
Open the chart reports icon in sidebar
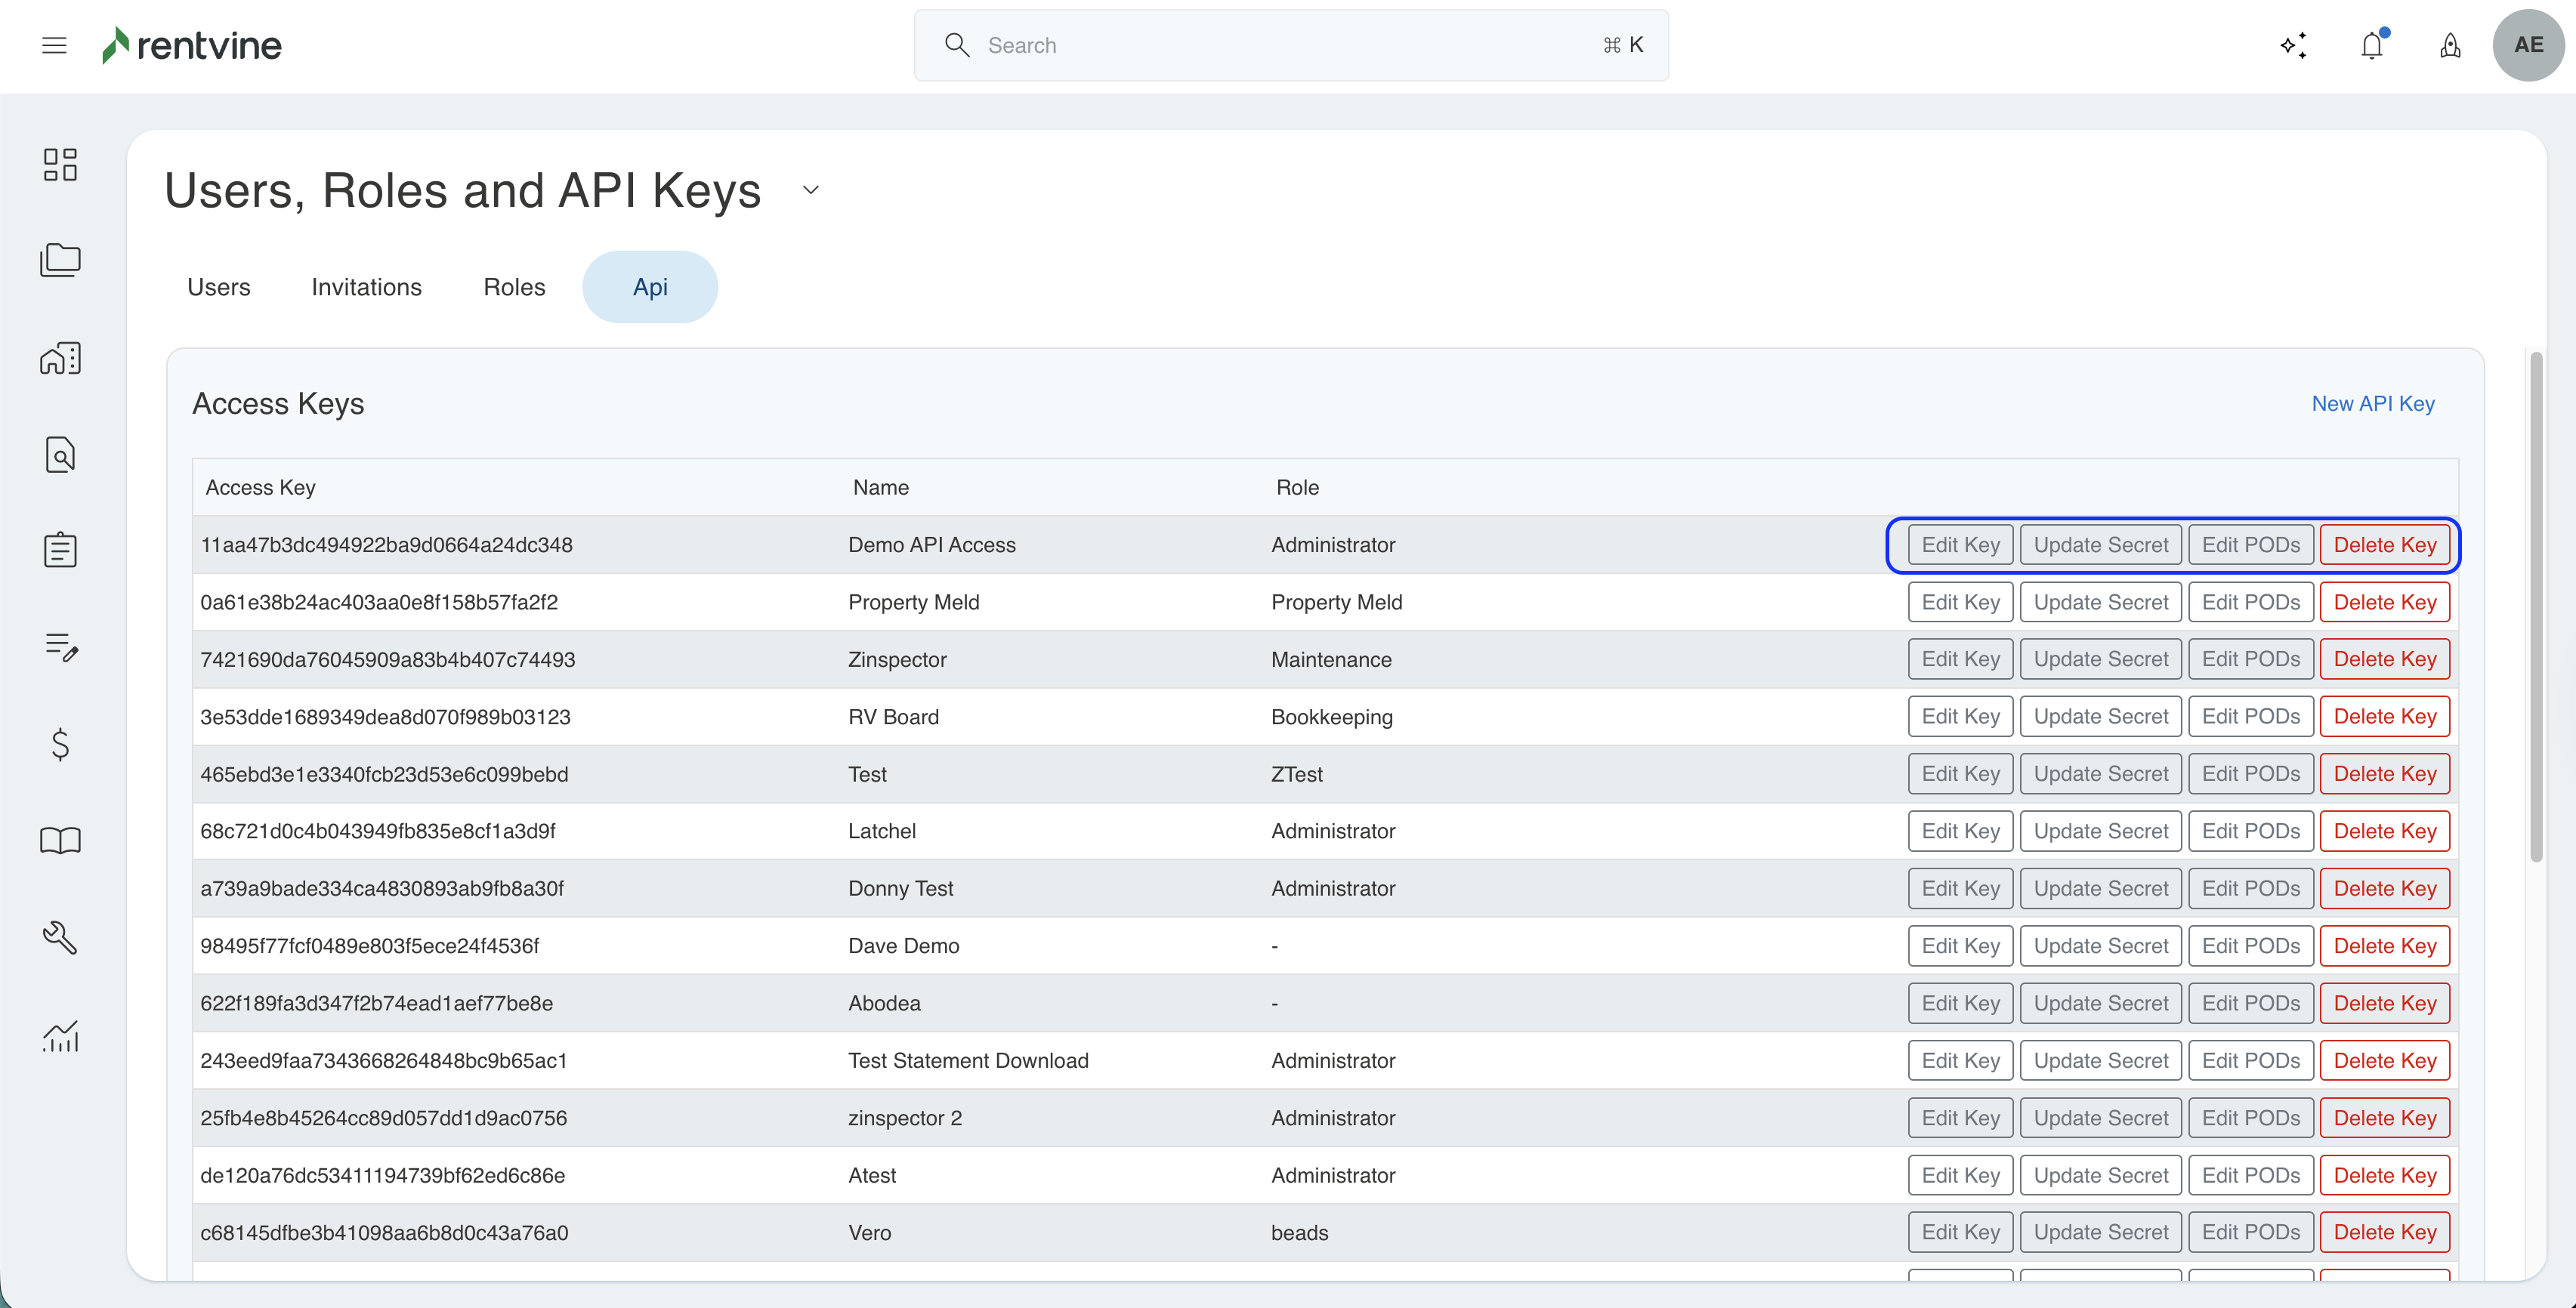click(60, 1035)
